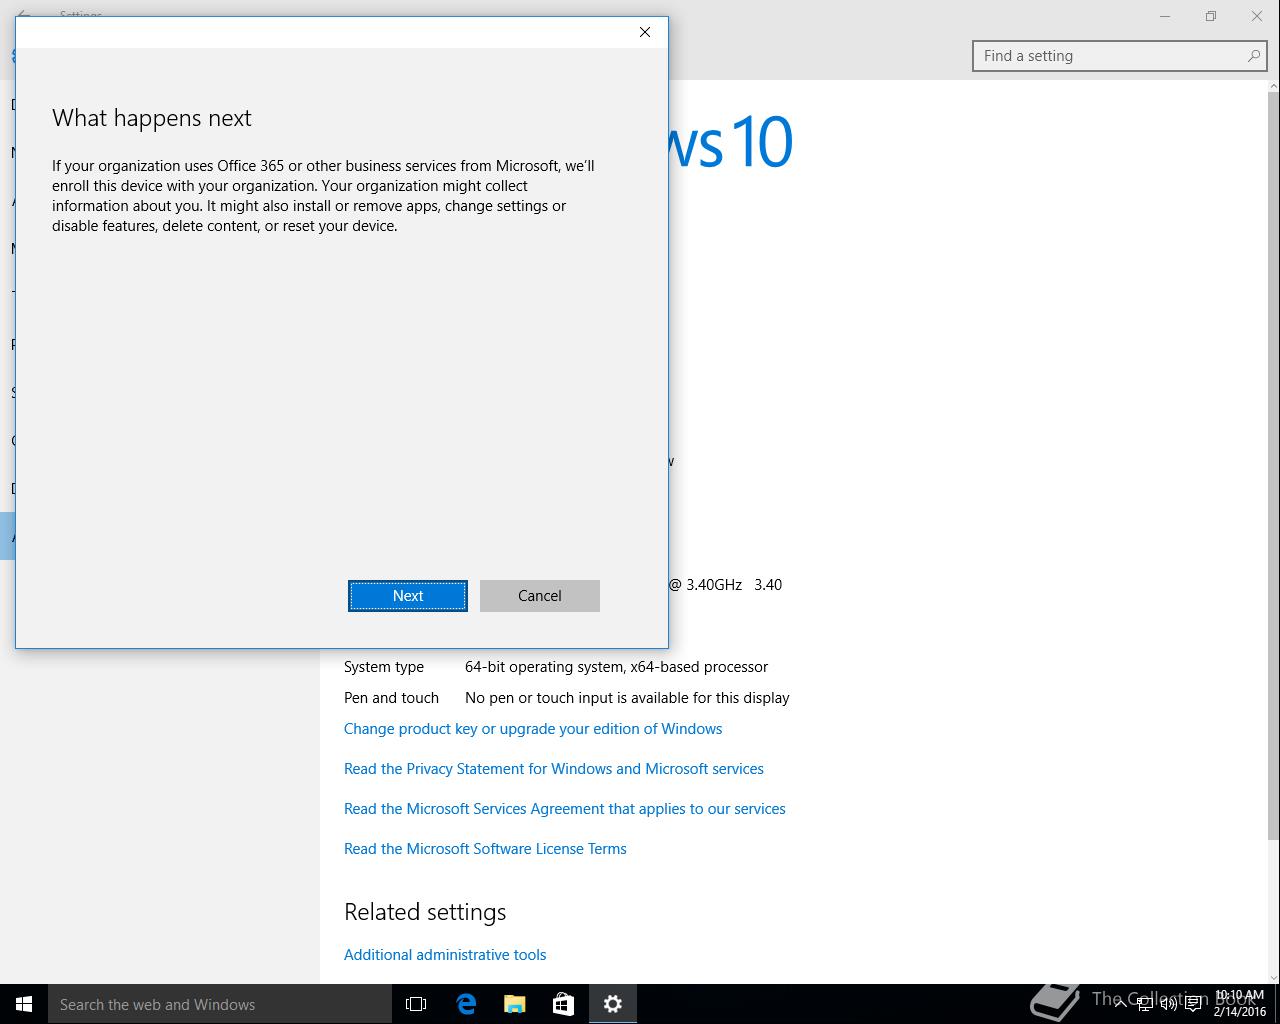Click the 'System type' label
The height and width of the screenshot is (1024, 1280).
(384, 667)
